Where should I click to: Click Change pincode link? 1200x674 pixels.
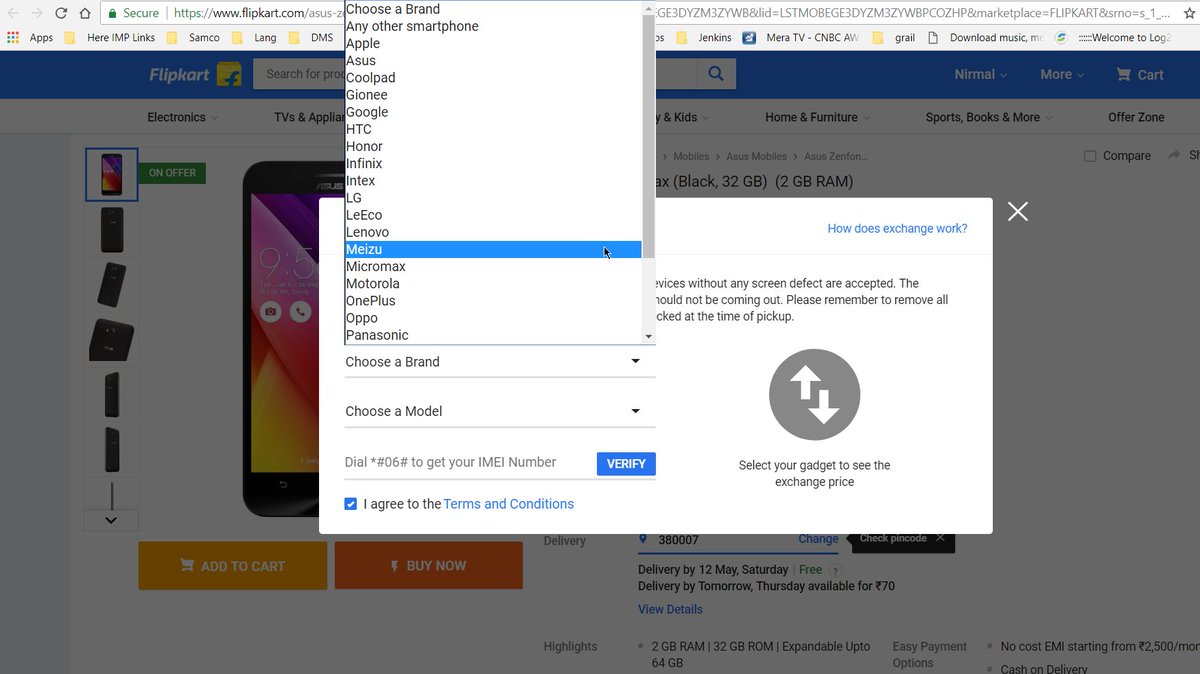[818, 539]
